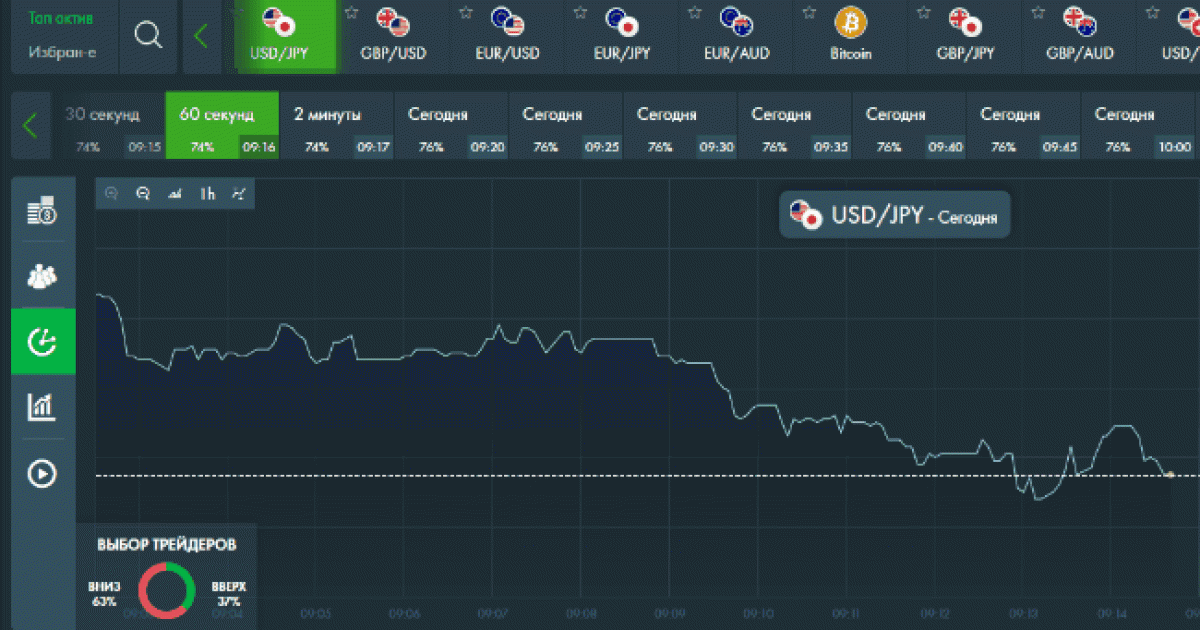Click the current price point on chart
Image resolution: width=1200 pixels, height=630 pixels.
(1170, 474)
